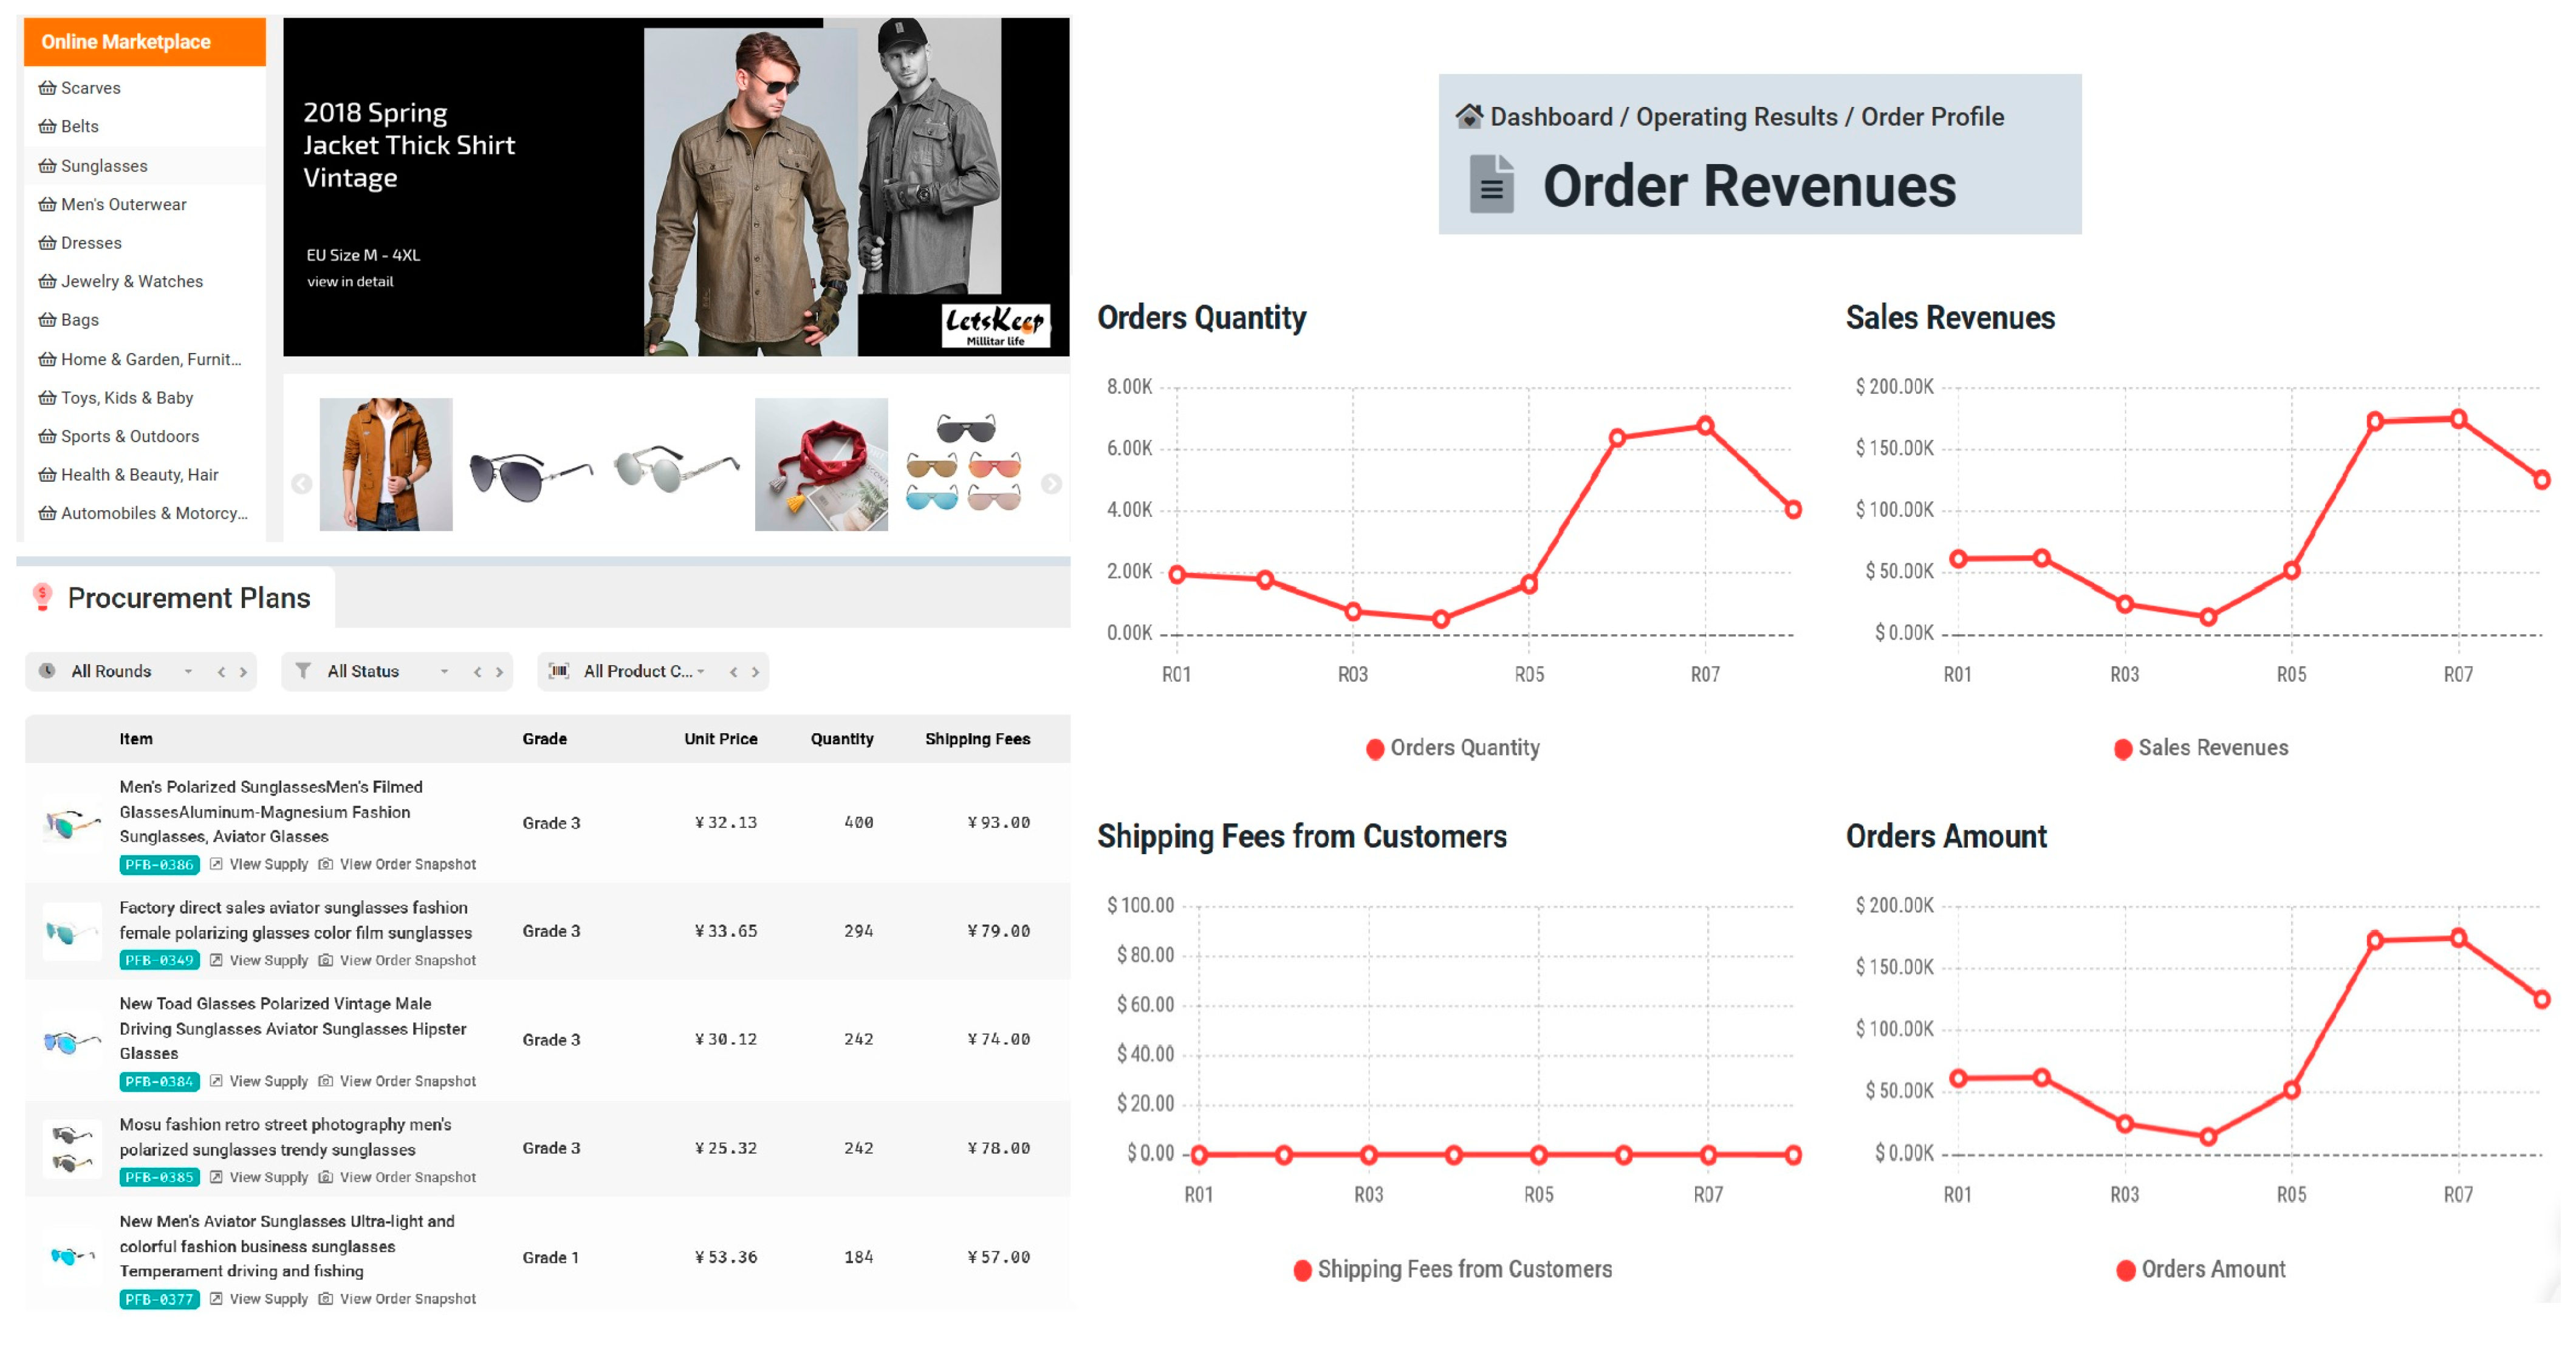This screenshot has height=1348, width=2576.
Task: Toggle Orders Quantity legend series
Action: point(1452,748)
